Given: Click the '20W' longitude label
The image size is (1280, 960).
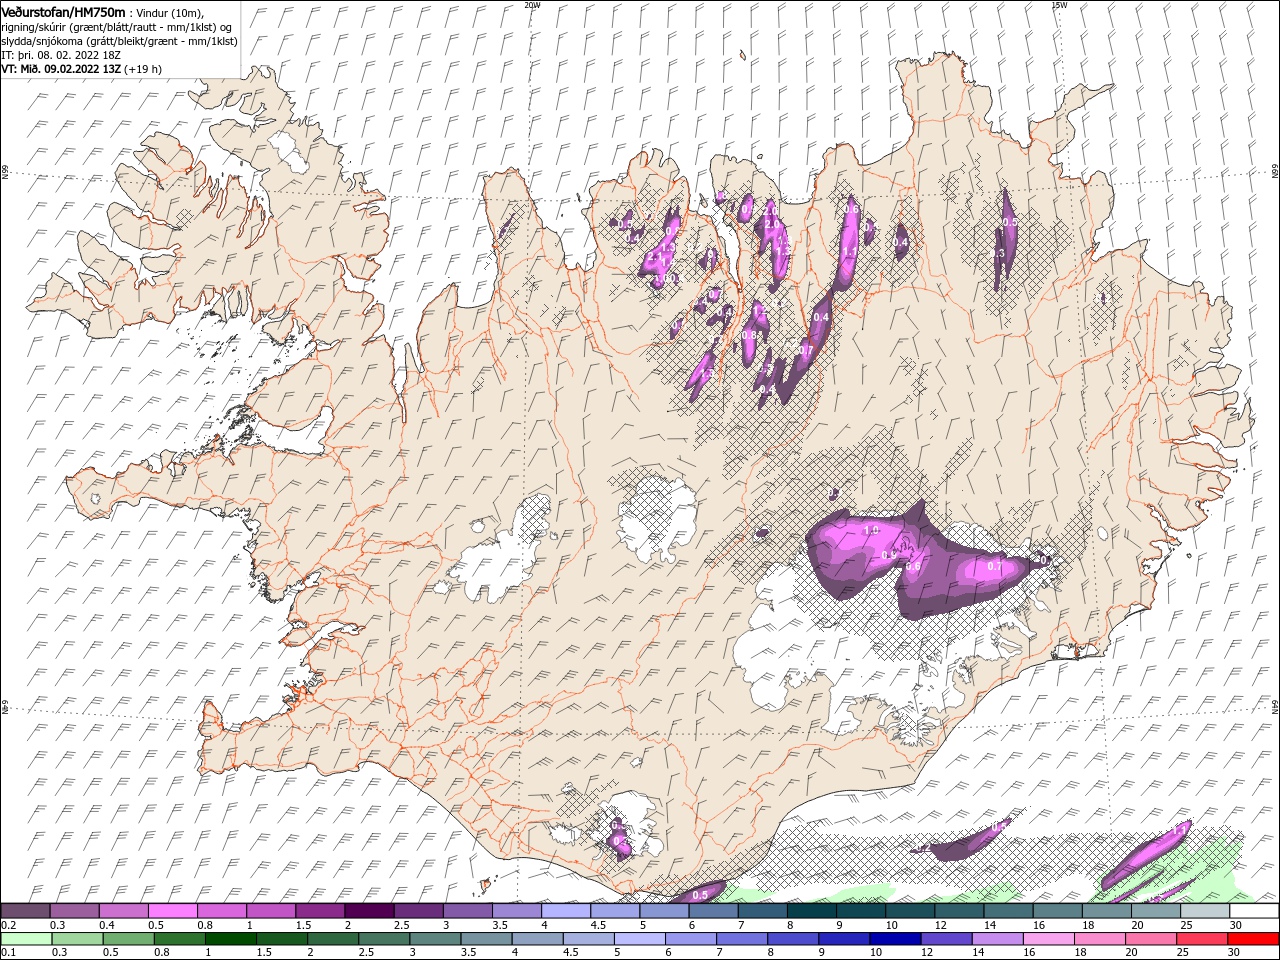Looking at the screenshot, I should 532,5.
